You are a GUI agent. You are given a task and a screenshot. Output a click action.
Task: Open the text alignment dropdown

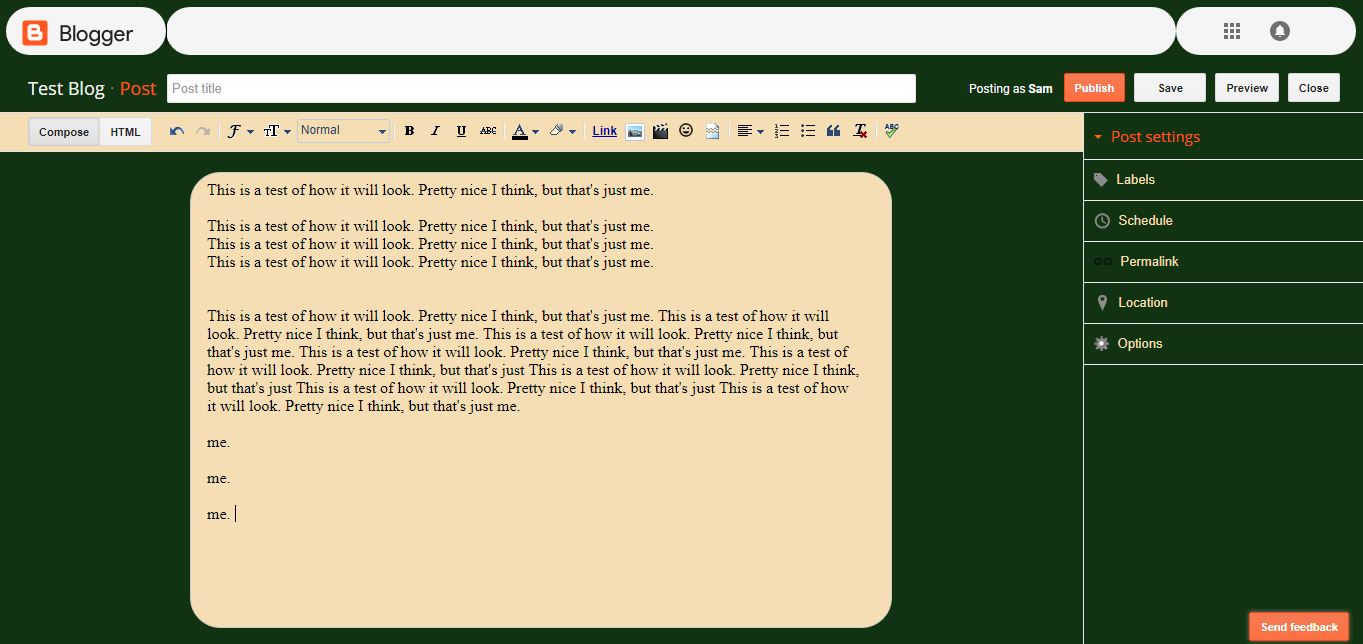pyautogui.click(x=750, y=131)
